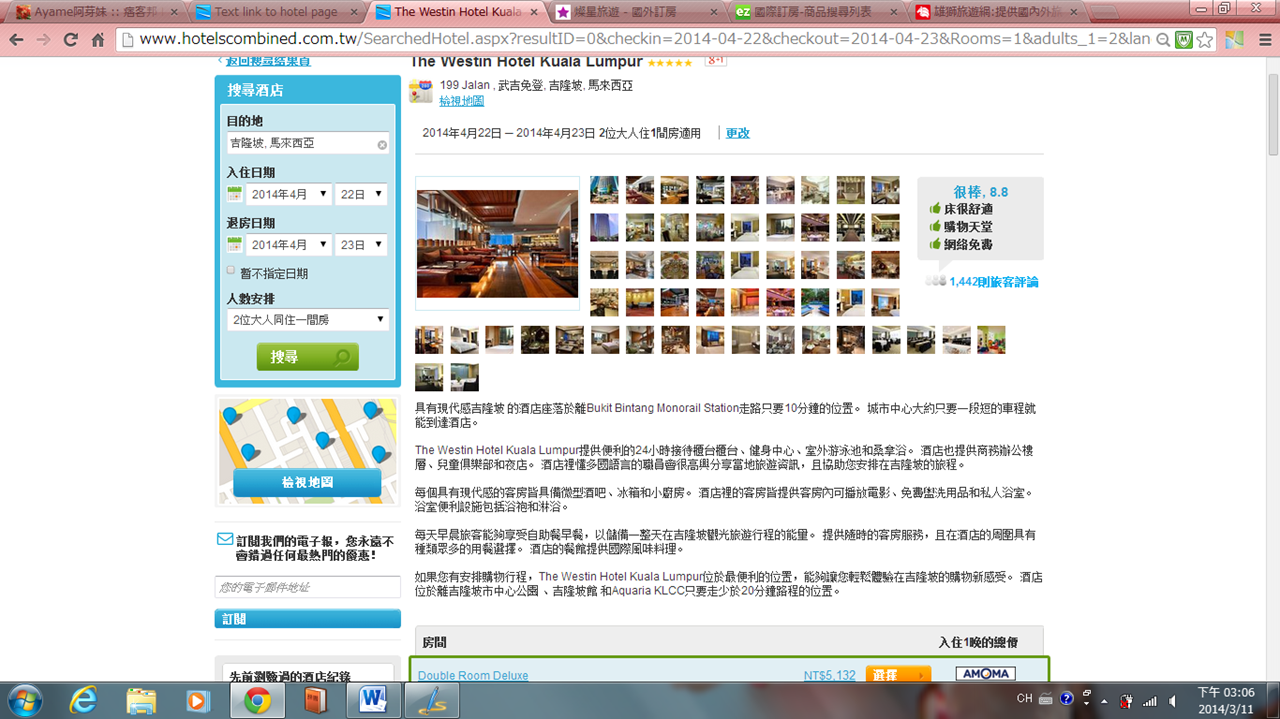Open check-out month dropdown 2014年4月
This screenshot has width=1280, height=719.
288,244
